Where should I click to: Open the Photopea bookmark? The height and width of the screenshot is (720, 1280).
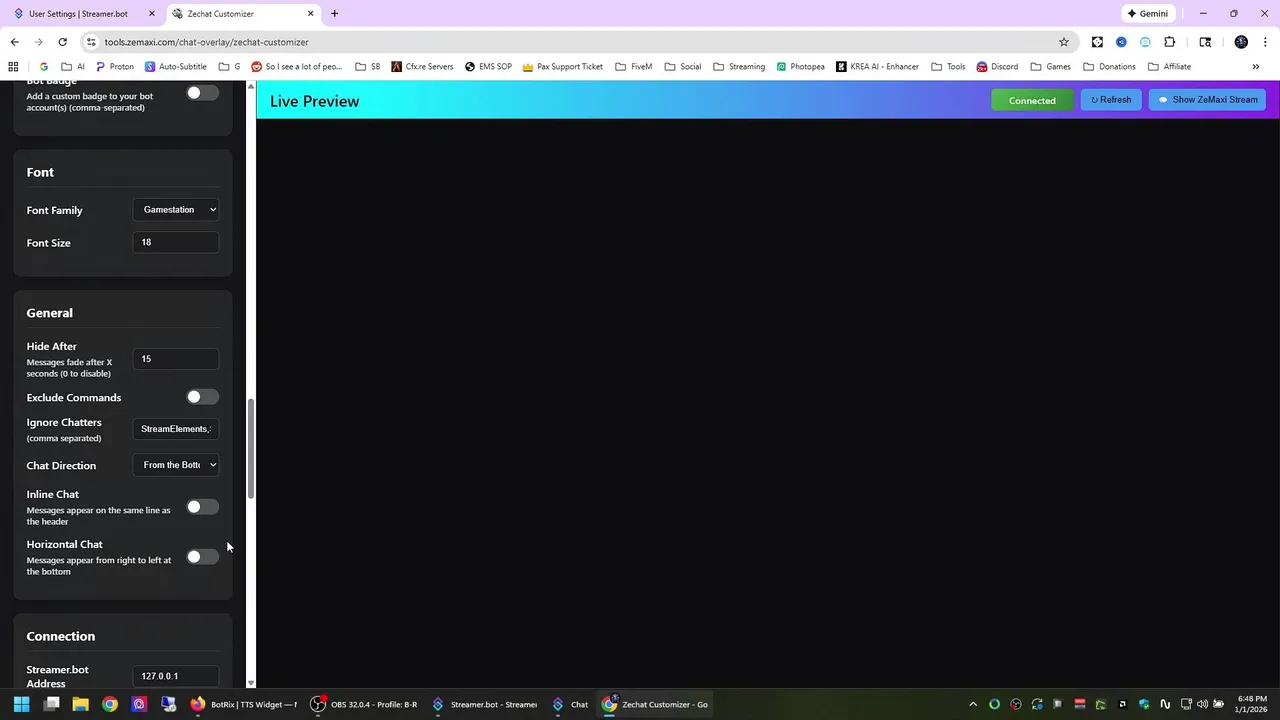[x=800, y=67]
